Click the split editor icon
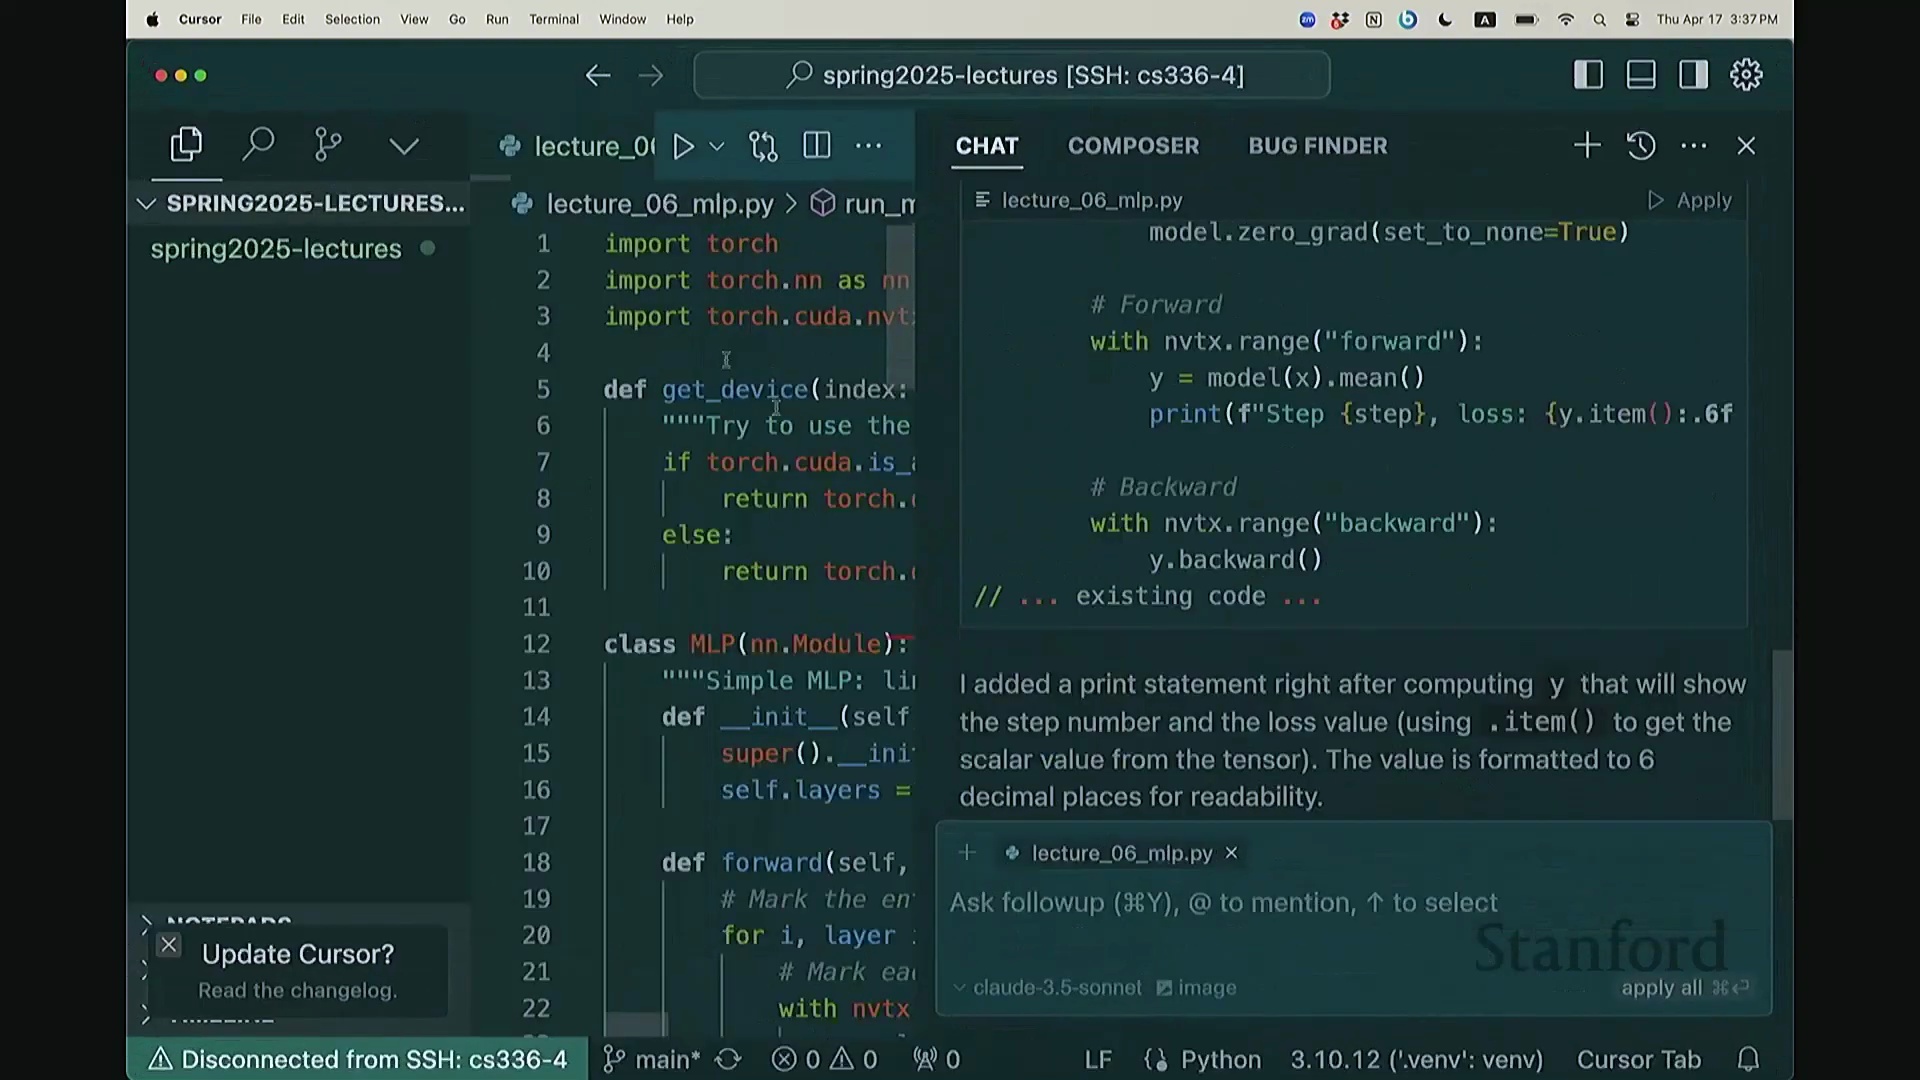1920x1080 pixels. click(x=816, y=146)
